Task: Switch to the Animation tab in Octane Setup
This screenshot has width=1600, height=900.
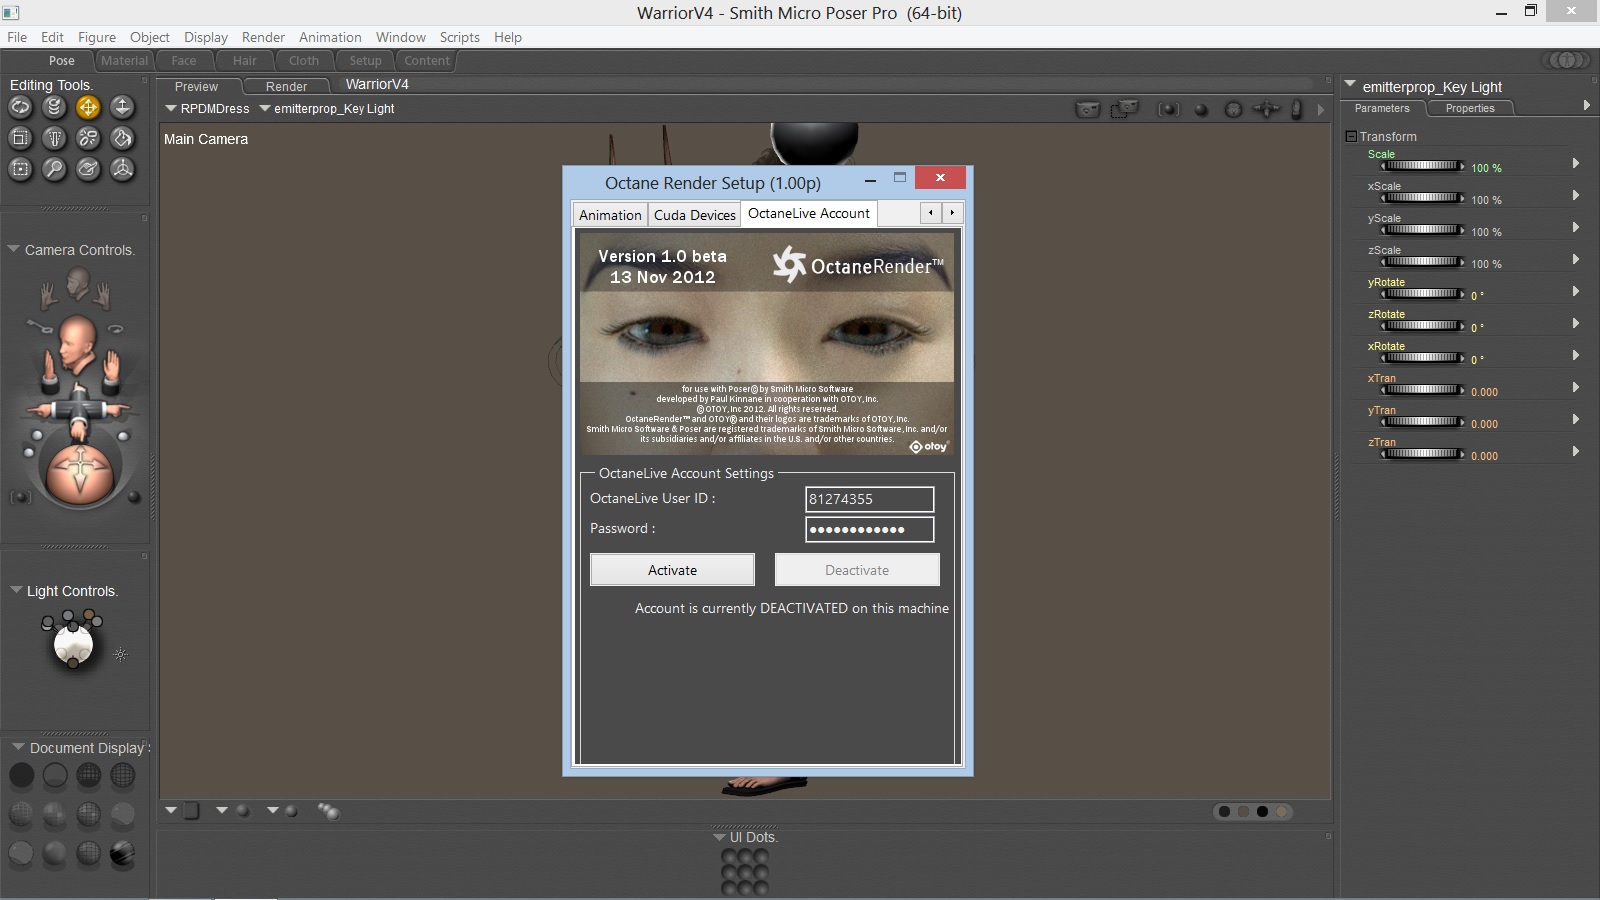Action: (x=610, y=215)
